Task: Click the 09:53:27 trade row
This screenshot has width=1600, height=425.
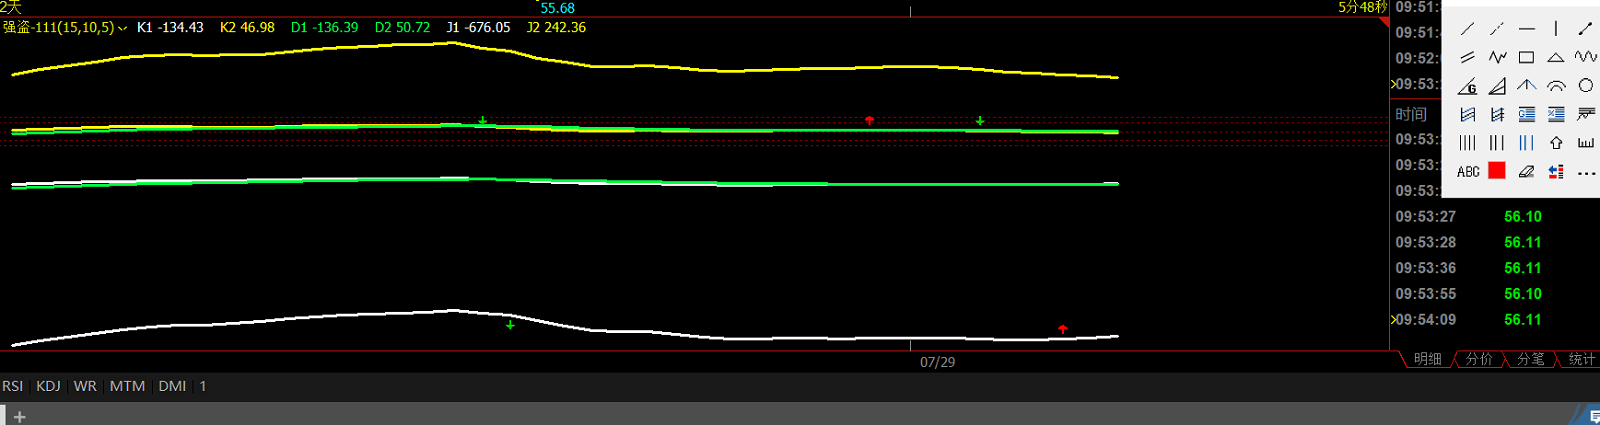Action: (x=1495, y=216)
